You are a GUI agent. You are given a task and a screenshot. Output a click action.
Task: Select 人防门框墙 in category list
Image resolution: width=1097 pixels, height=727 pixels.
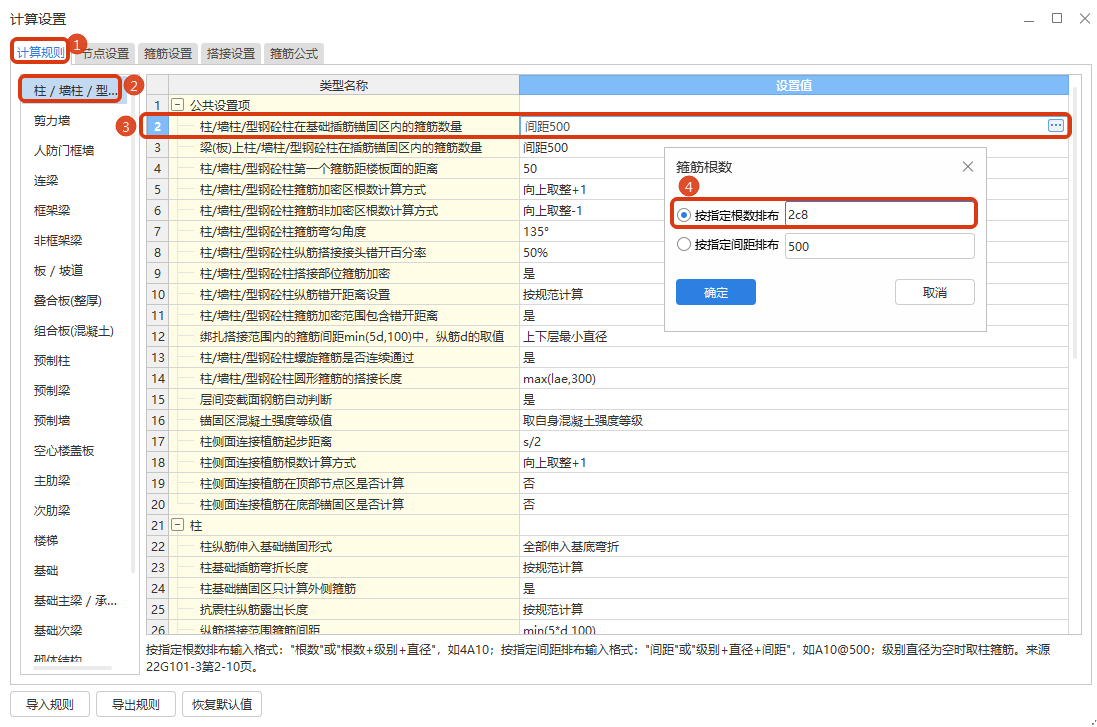(64, 150)
